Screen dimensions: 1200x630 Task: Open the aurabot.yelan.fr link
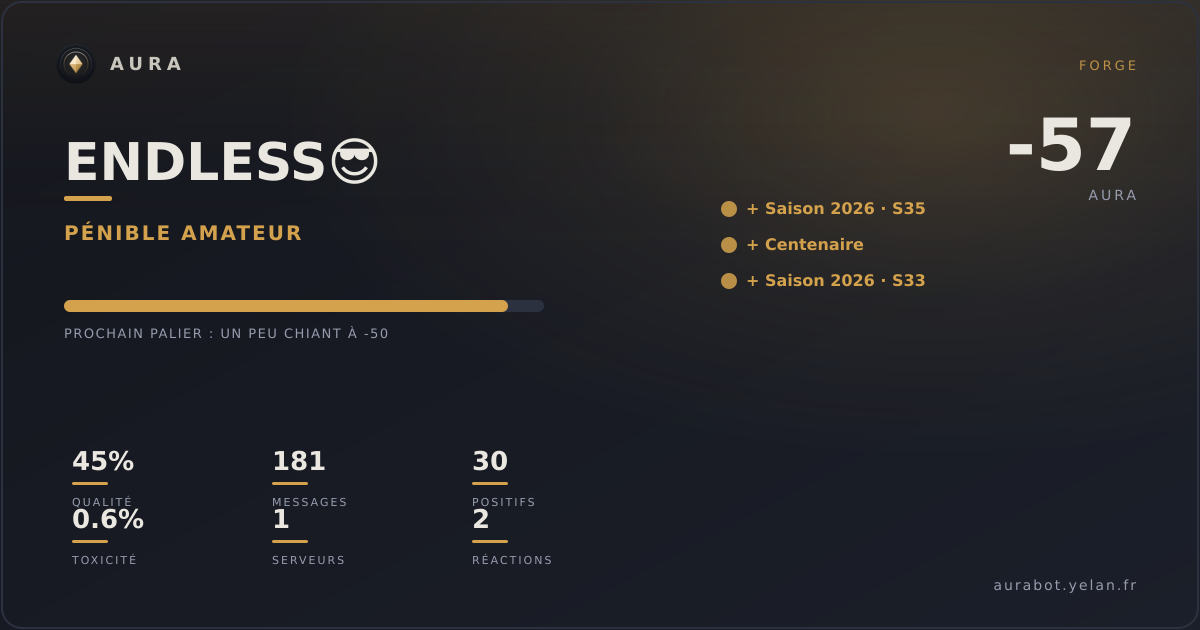point(1066,585)
